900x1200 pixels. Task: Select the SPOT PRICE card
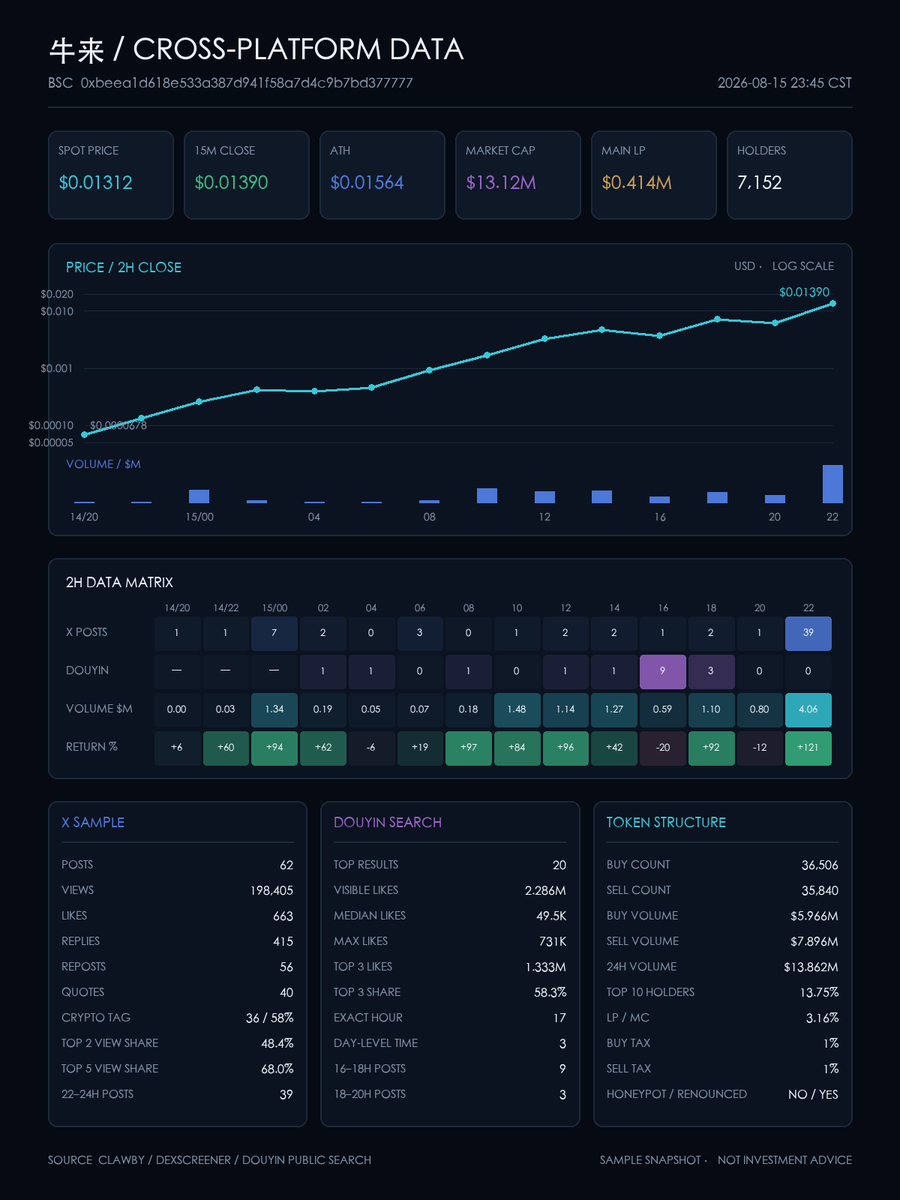[110, 175]
